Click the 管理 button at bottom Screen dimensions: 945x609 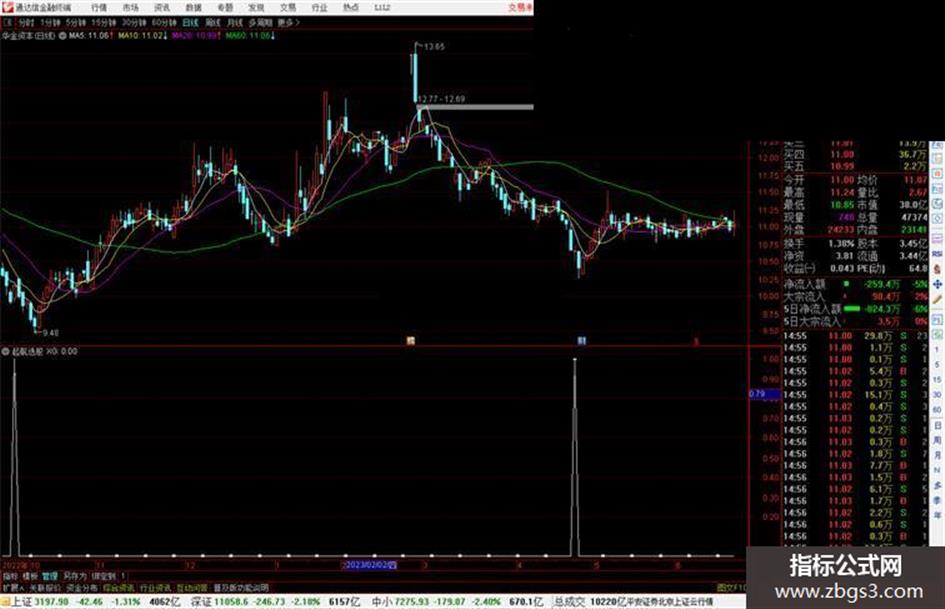point(50,576)
